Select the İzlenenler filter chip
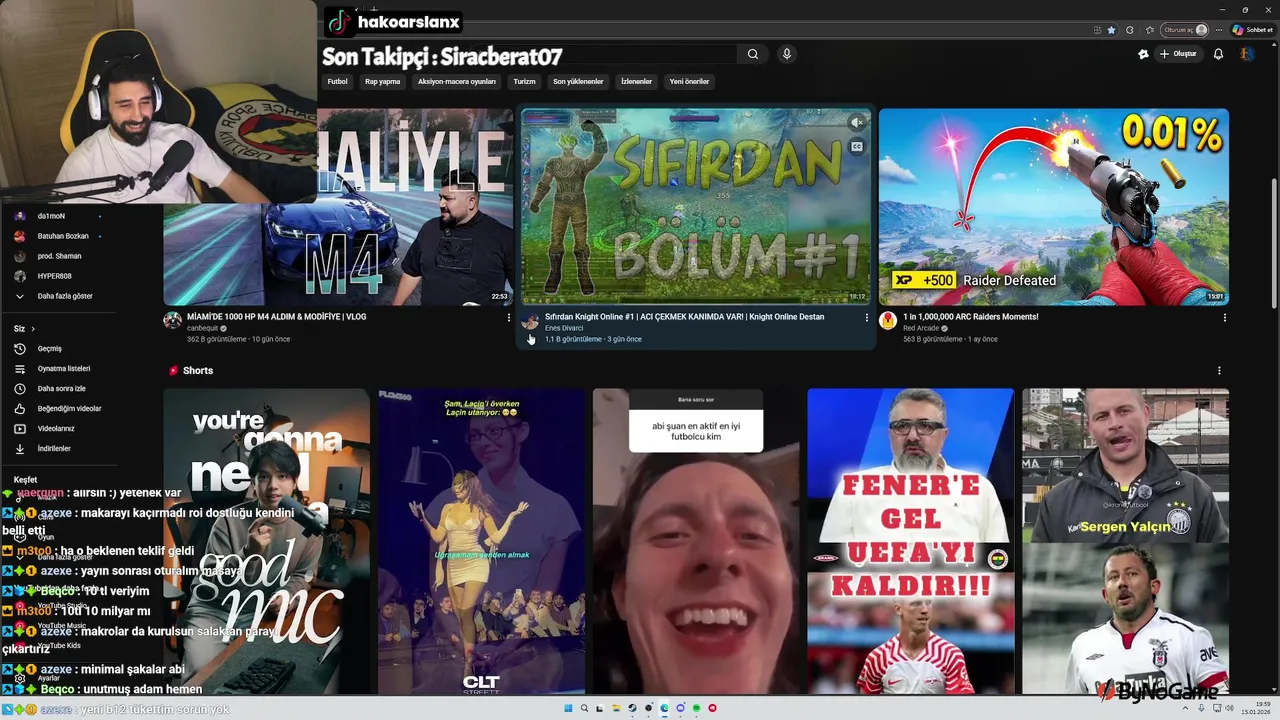1280x720 pixels. click(636, 81)
